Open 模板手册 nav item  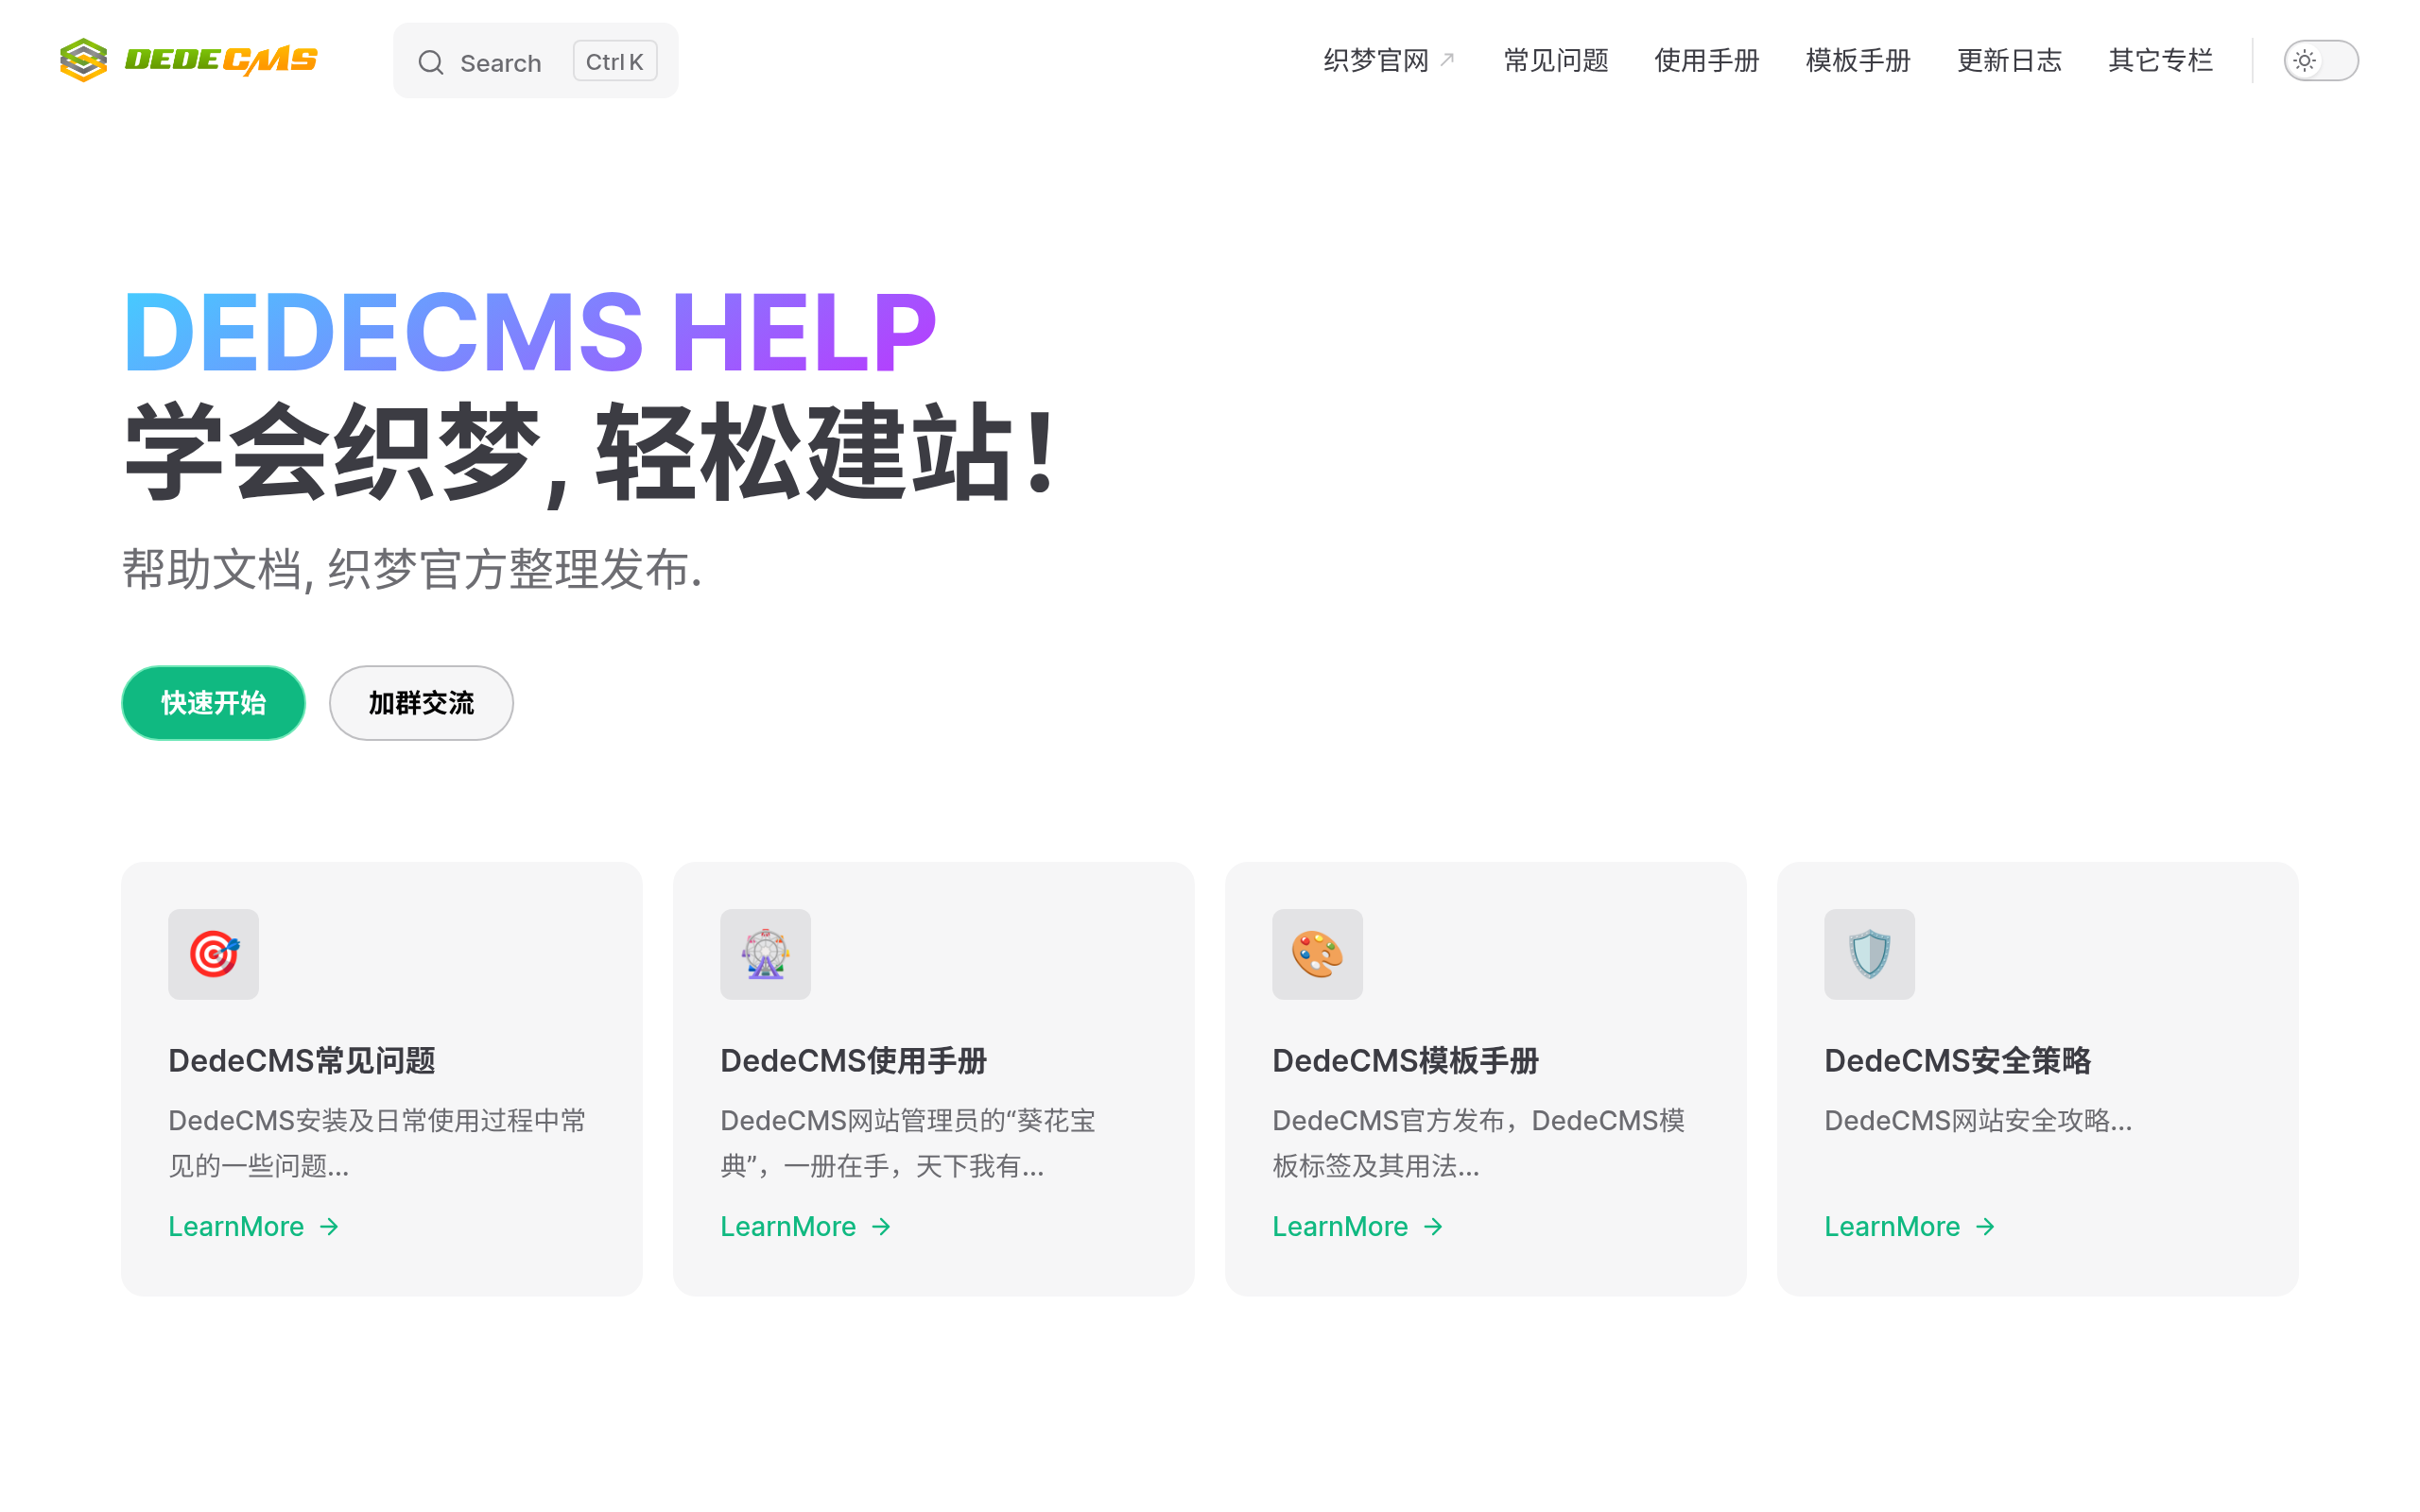[1858, 61]
